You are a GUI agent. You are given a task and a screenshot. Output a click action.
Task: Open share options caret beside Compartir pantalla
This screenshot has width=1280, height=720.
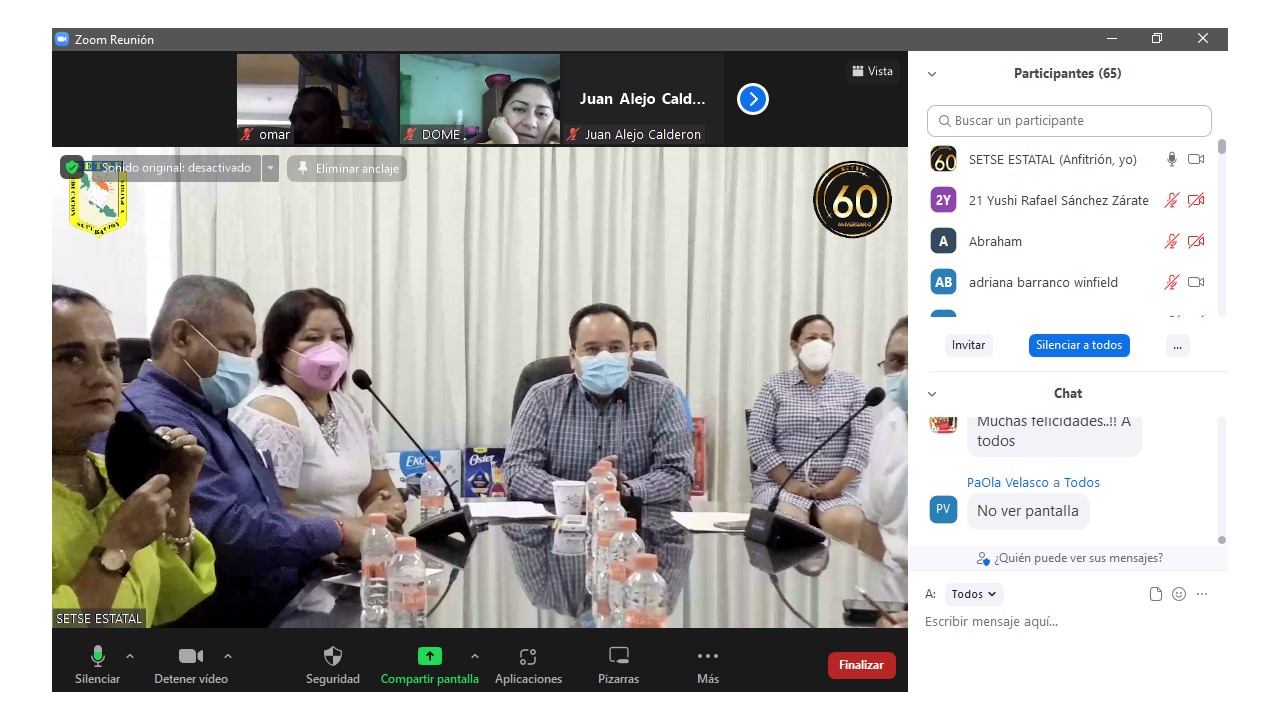[x=475, y=656]
